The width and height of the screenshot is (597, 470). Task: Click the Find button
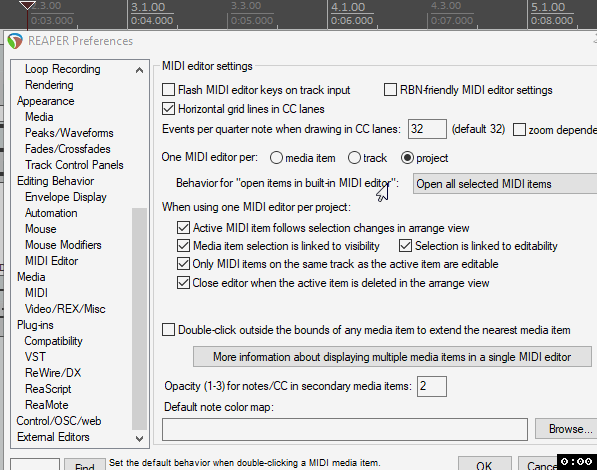pyautogui.click(x=85, y=465)
